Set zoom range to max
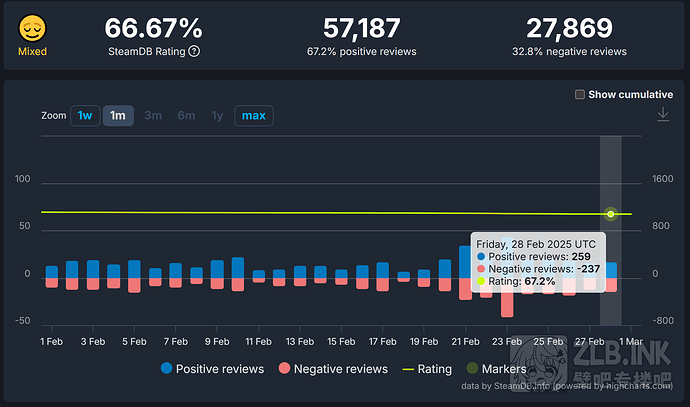This screenshot has width=690, height=407. pyautogui.click(x=253, y=116)
